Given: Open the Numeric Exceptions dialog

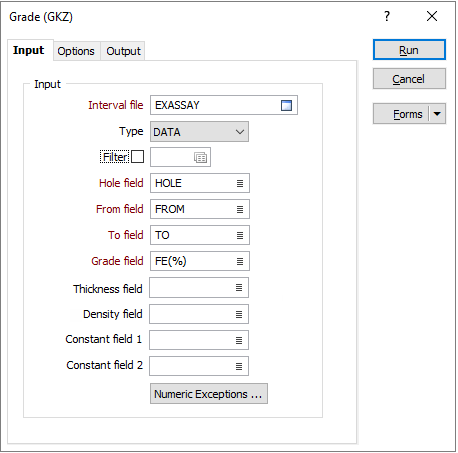Looking at the screenshot, I should pyautogui.click(x=209, y=394).
